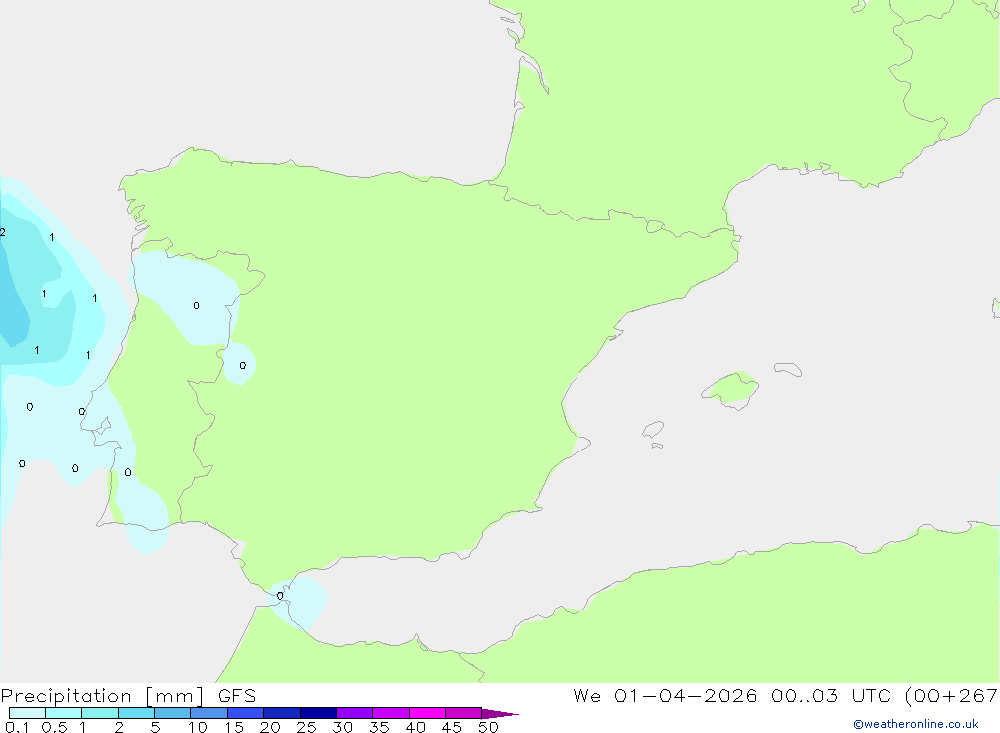The width and height of the screenshot is (1000, 733).
Task: Pick the legend swatch between 1 and 2
Action: point(100,713)
